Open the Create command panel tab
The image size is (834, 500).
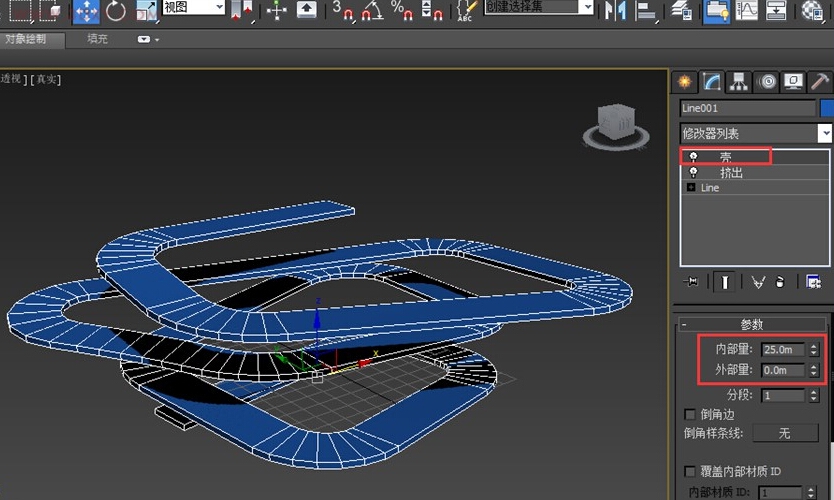pos(685,82)
